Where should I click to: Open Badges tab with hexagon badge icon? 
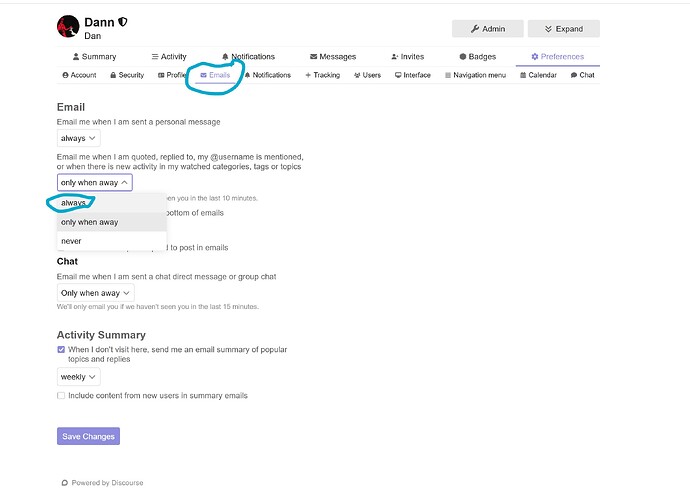tap(477, 56)
